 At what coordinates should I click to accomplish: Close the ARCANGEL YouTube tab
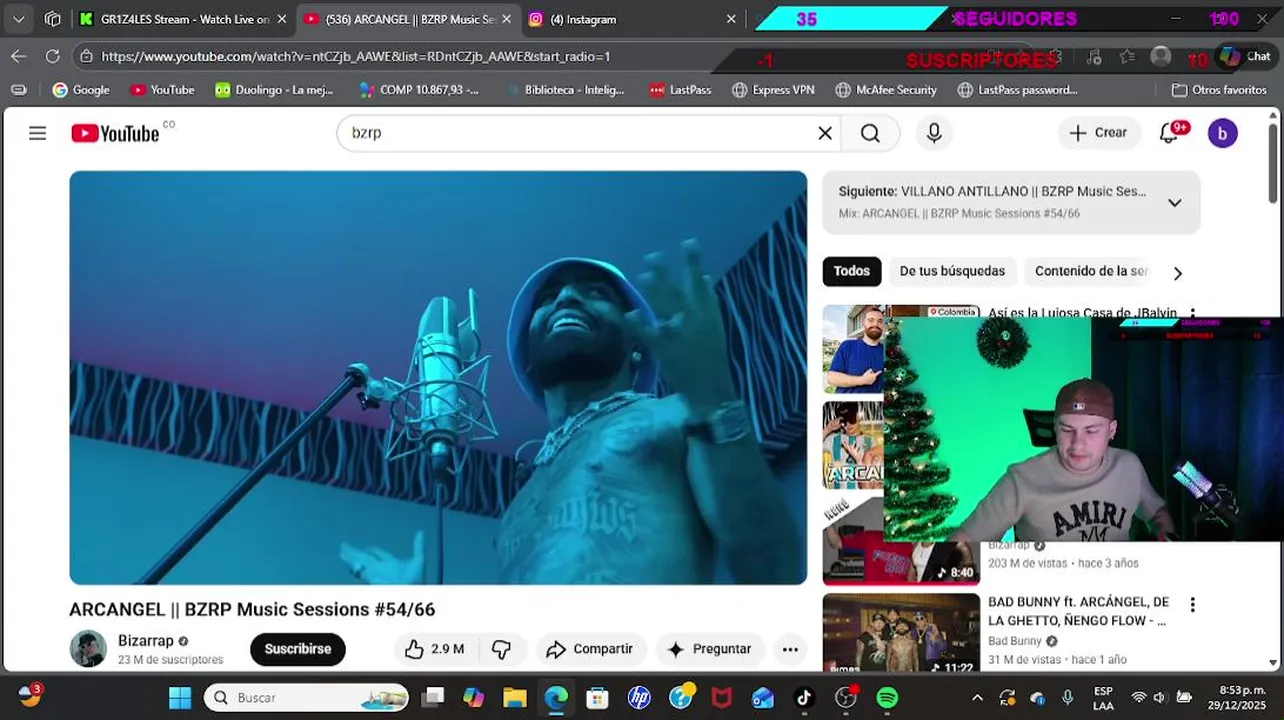click(x=506, y=19)
